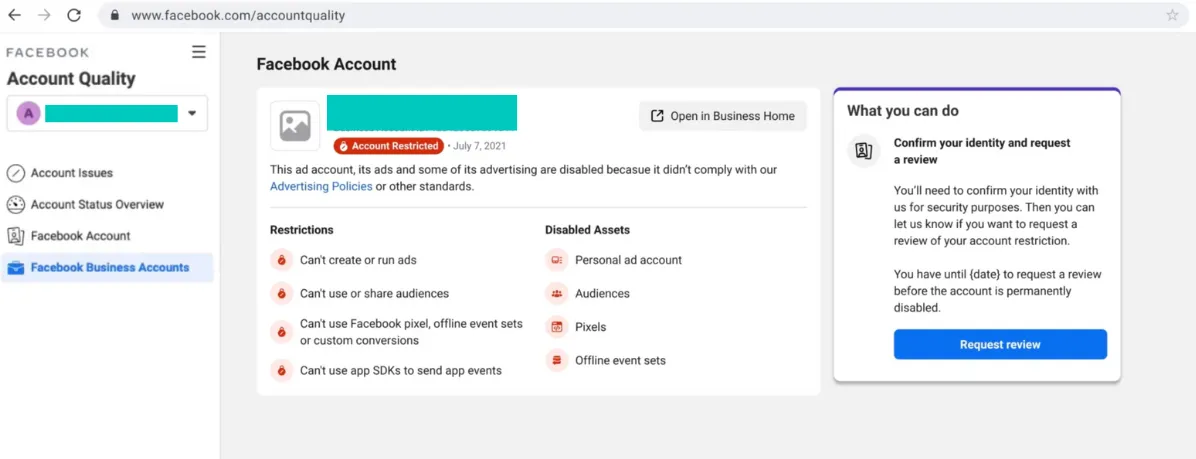Click the Offline event sets icon
The image size is (1196, 459).
tap(557, 360)
